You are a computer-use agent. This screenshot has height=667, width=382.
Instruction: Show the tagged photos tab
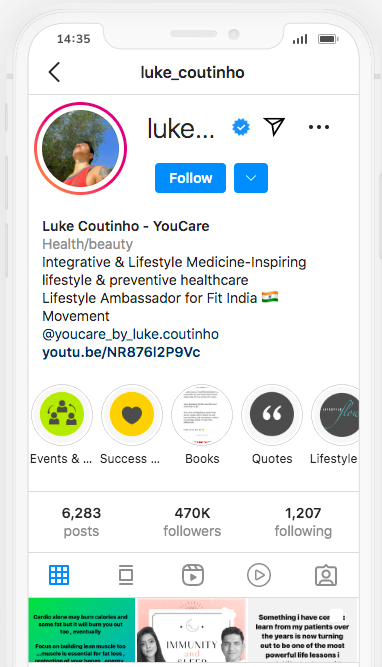pyautogui.click(x=326, y=575)
